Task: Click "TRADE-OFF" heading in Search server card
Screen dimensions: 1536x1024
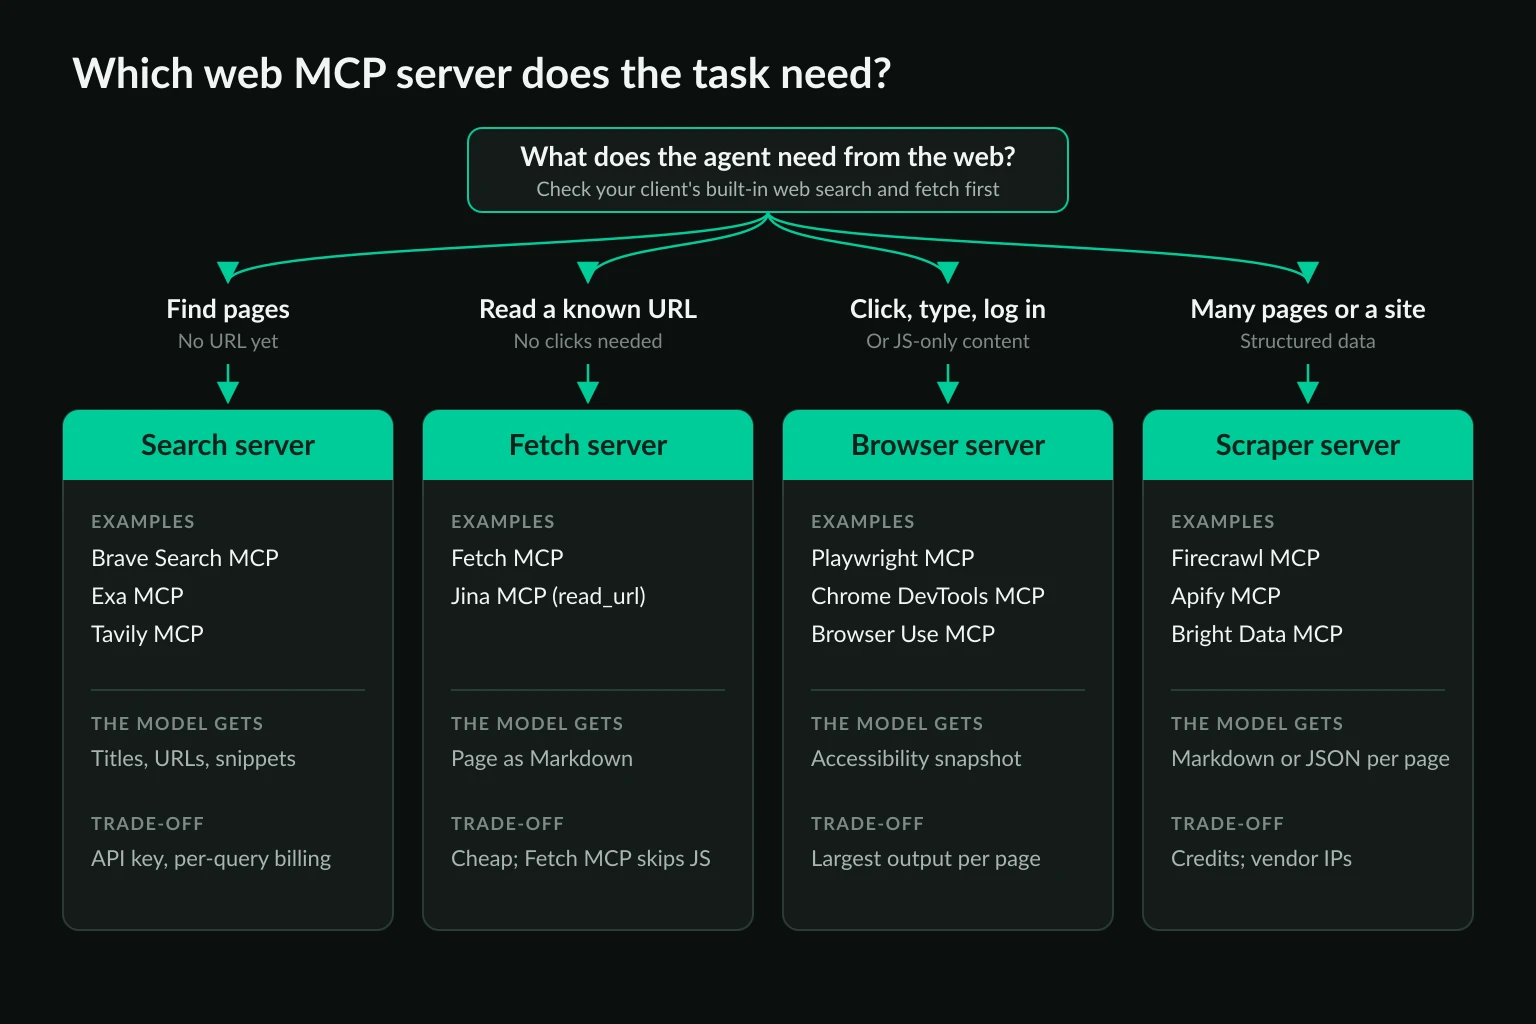Action: click(147, 824)
